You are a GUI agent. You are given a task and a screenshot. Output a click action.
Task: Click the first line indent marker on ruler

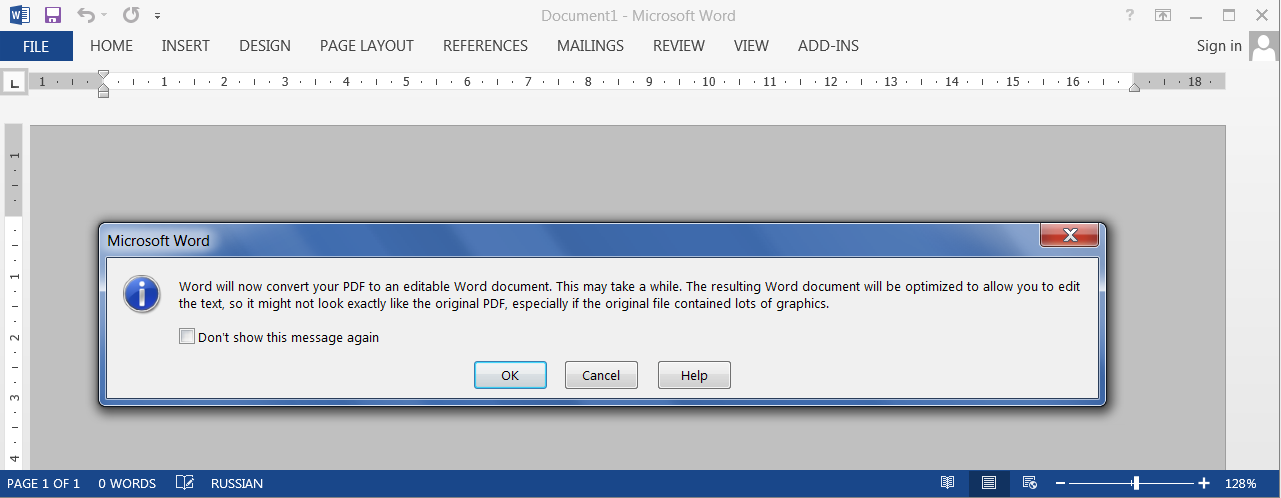click(x=103, y=74)
